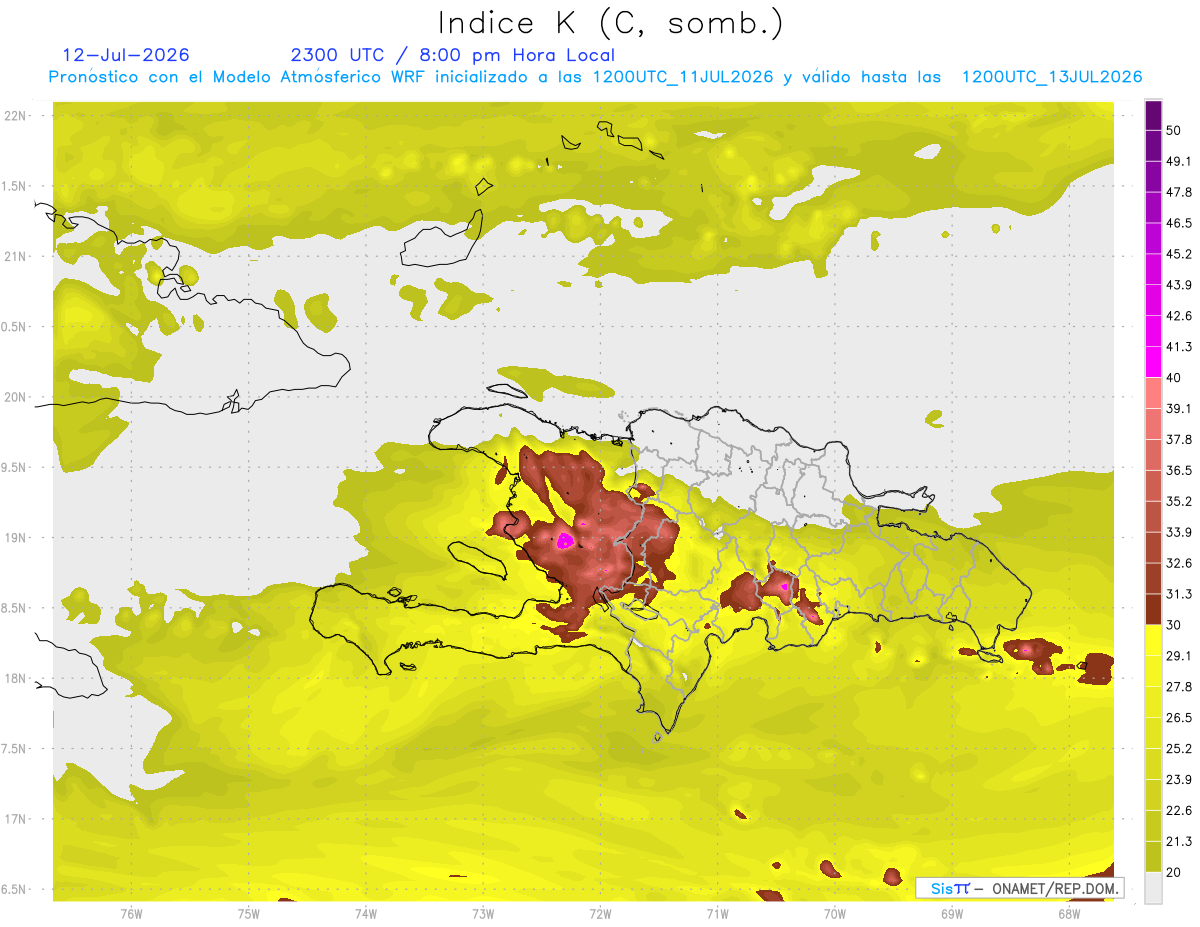
Task: Click the legend value "26.5"
Action: pos(1179,717)
